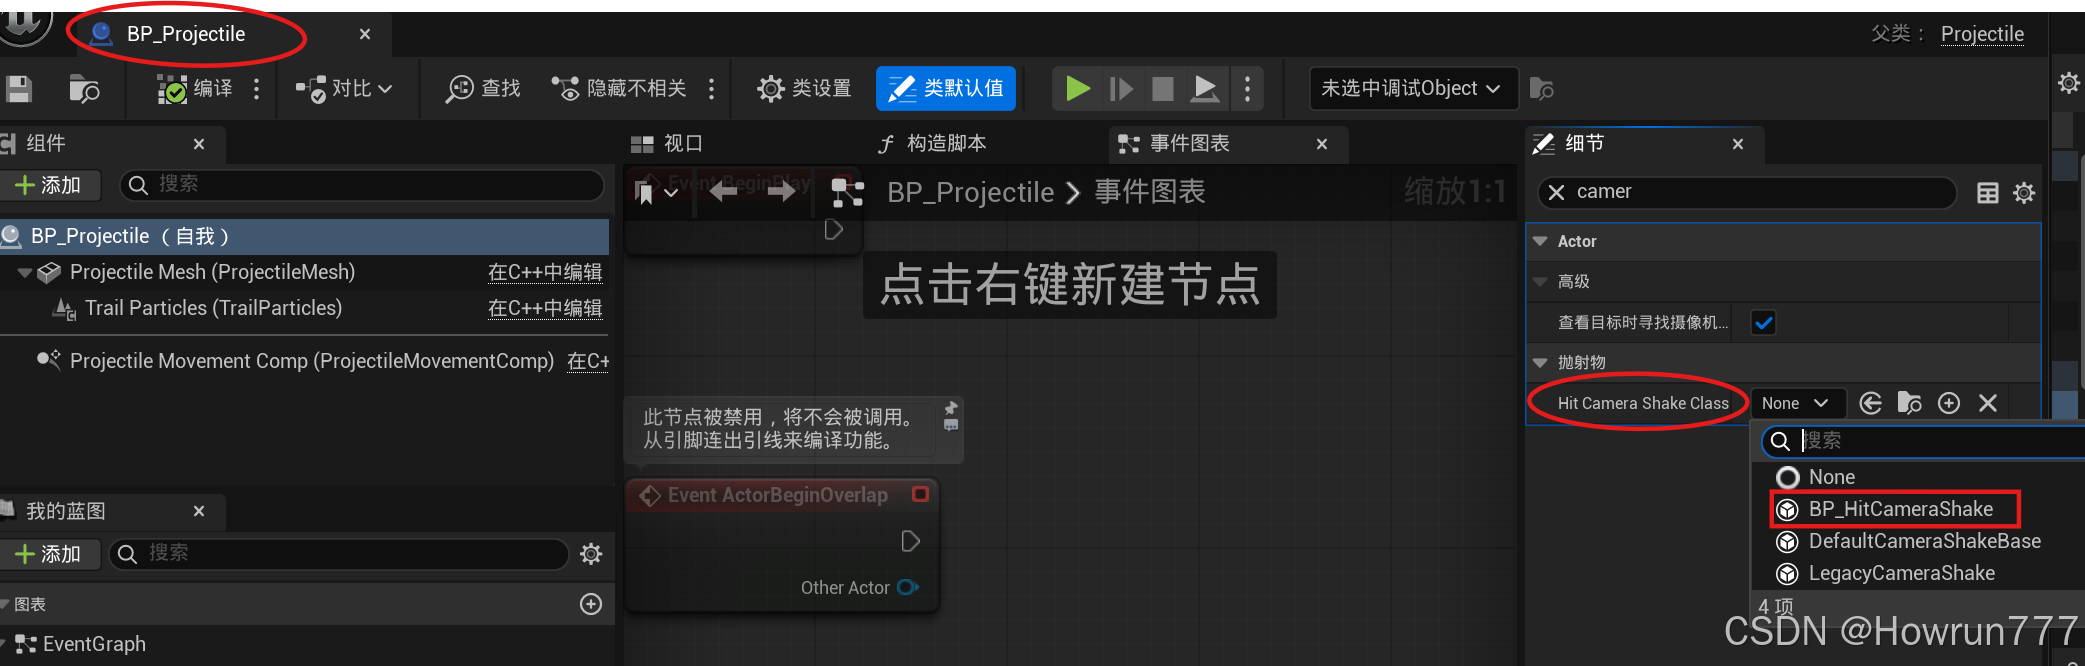
Task: Switch to the 构造脚本 construction script tab
Action: click(933, 144)
